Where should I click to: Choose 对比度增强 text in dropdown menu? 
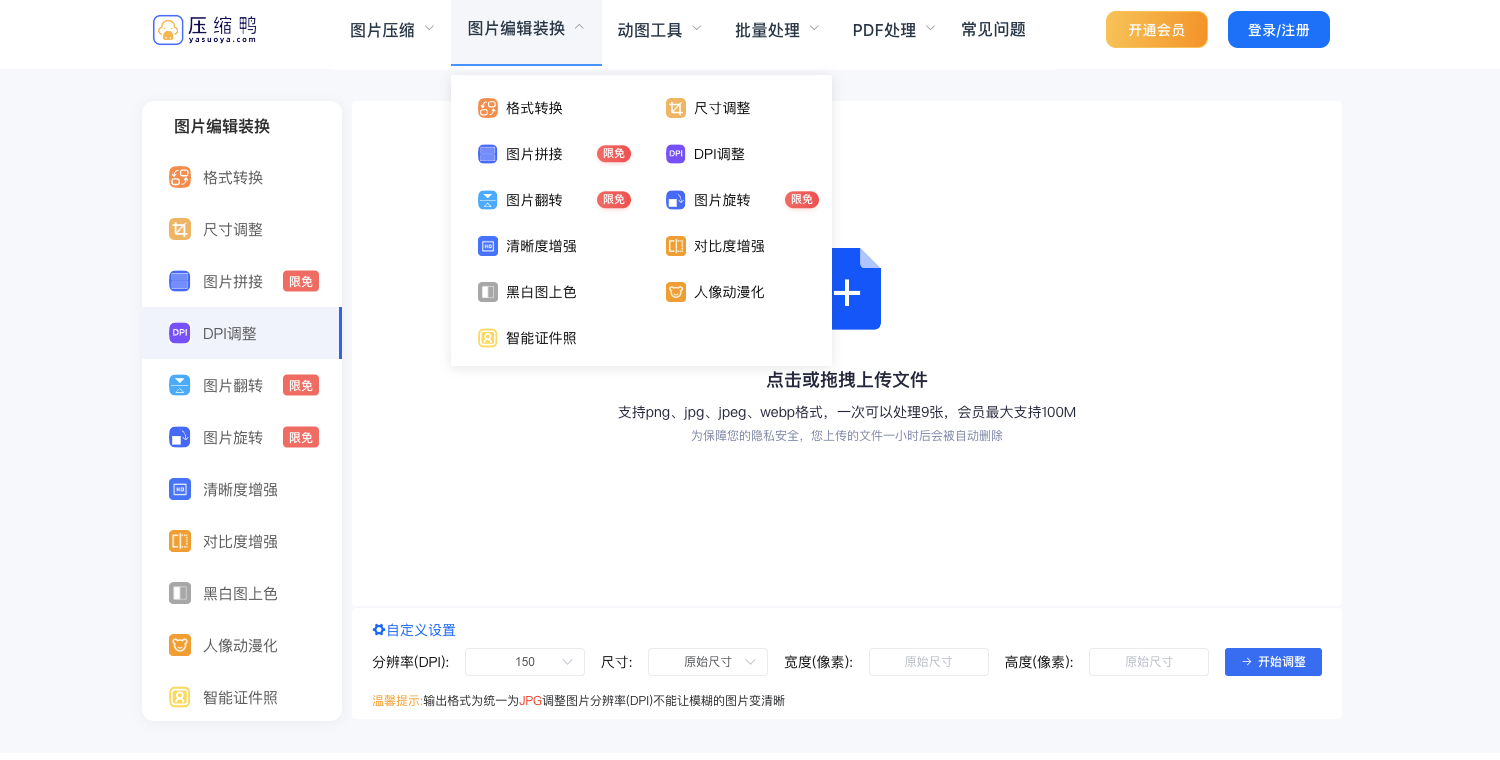coord(729,246)
